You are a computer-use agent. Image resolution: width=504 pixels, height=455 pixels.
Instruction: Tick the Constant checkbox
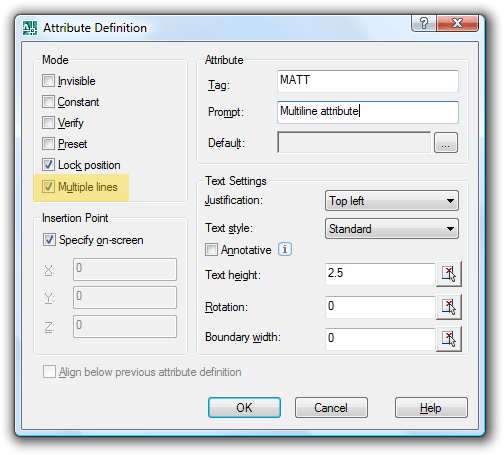pyautogui.click(x=48, y=102)
